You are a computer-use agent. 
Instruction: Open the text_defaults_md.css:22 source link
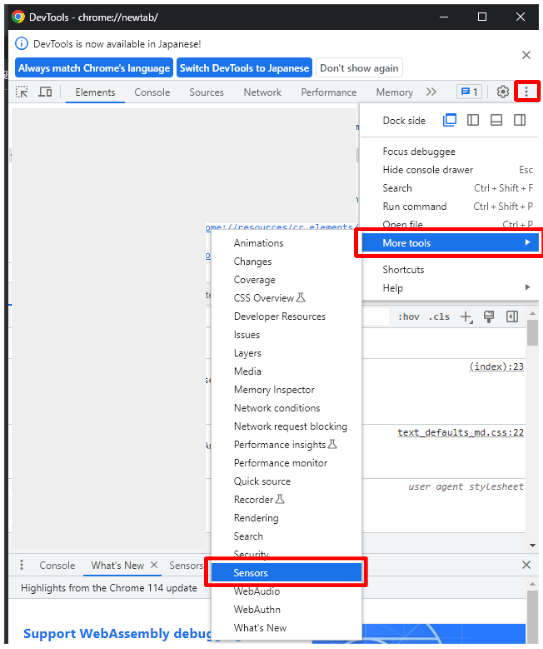click(x=460, y=433)
